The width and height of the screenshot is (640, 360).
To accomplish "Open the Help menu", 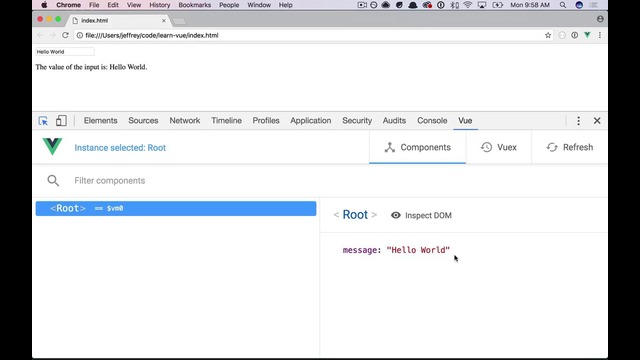I will (286, 5).
